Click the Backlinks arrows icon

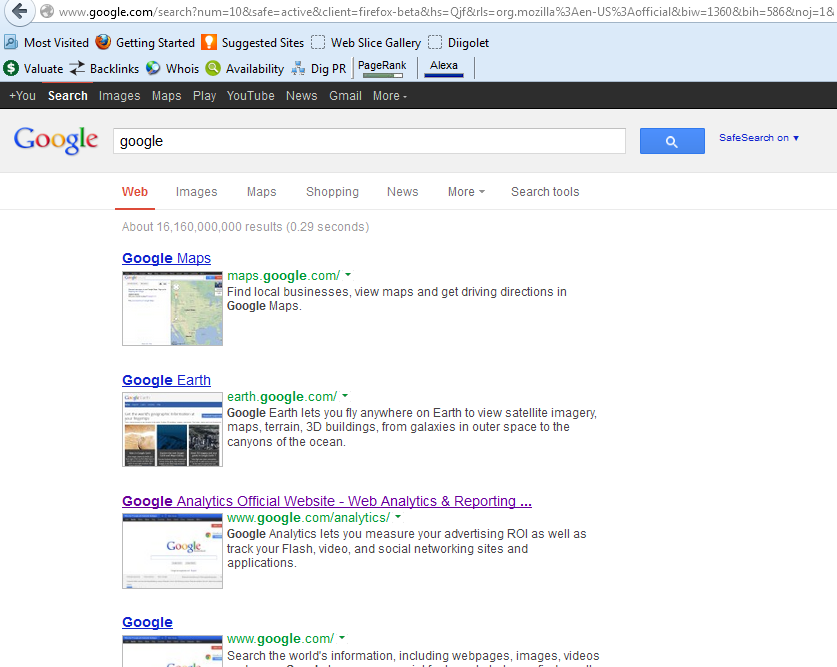pos(77,68)
